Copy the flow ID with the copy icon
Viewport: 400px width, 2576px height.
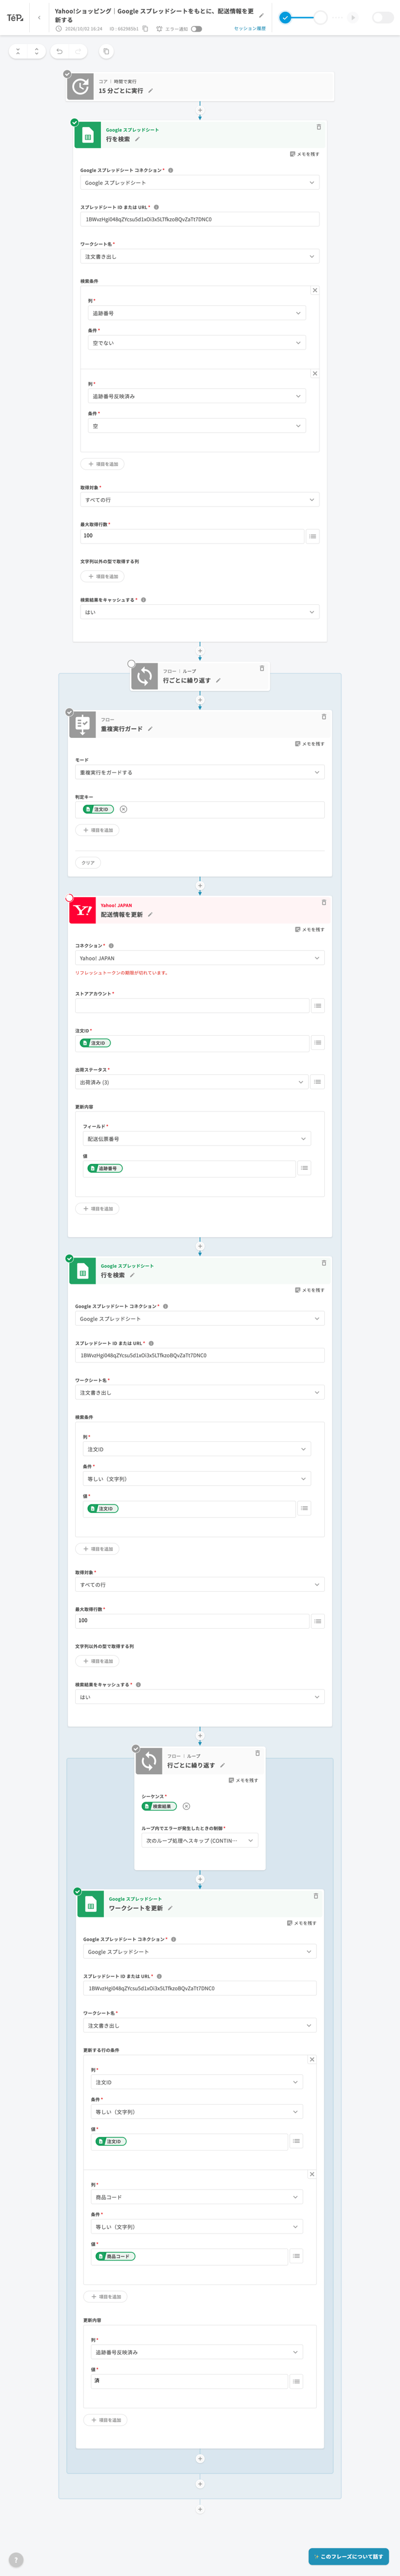[x=145, y=29]
